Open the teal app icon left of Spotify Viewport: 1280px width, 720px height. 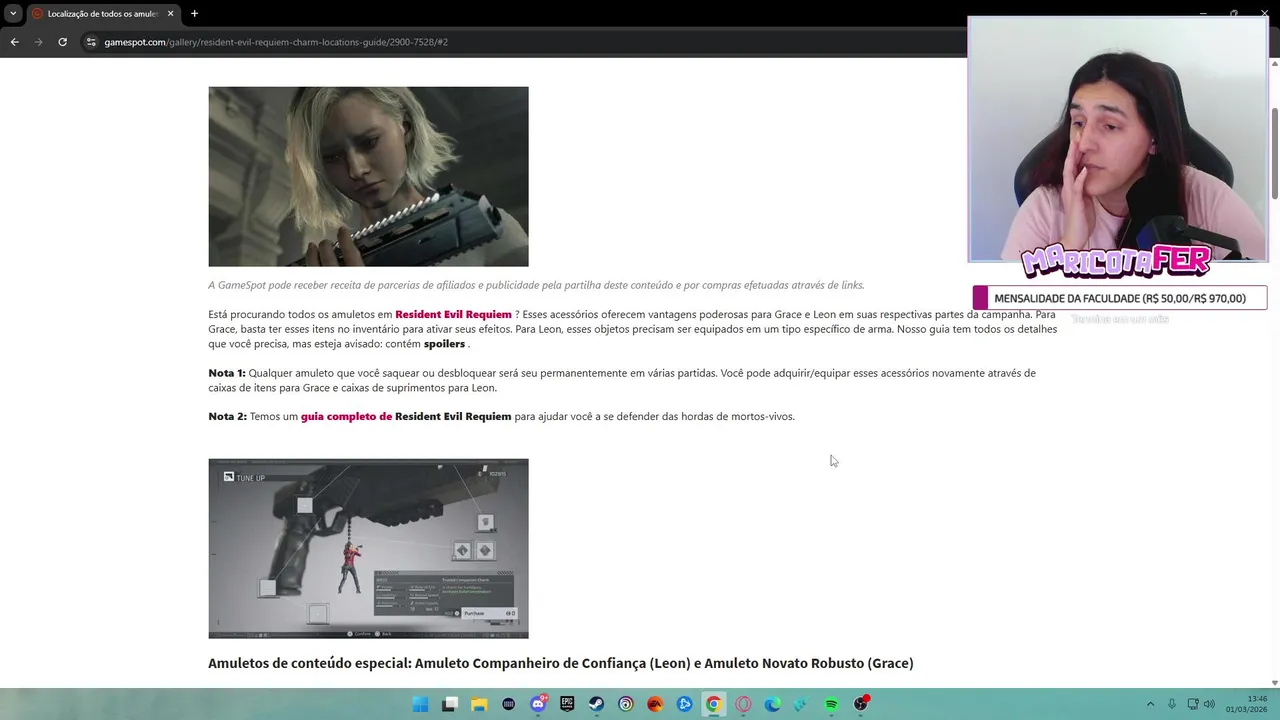pyautogui.click(x=801, y=704)
